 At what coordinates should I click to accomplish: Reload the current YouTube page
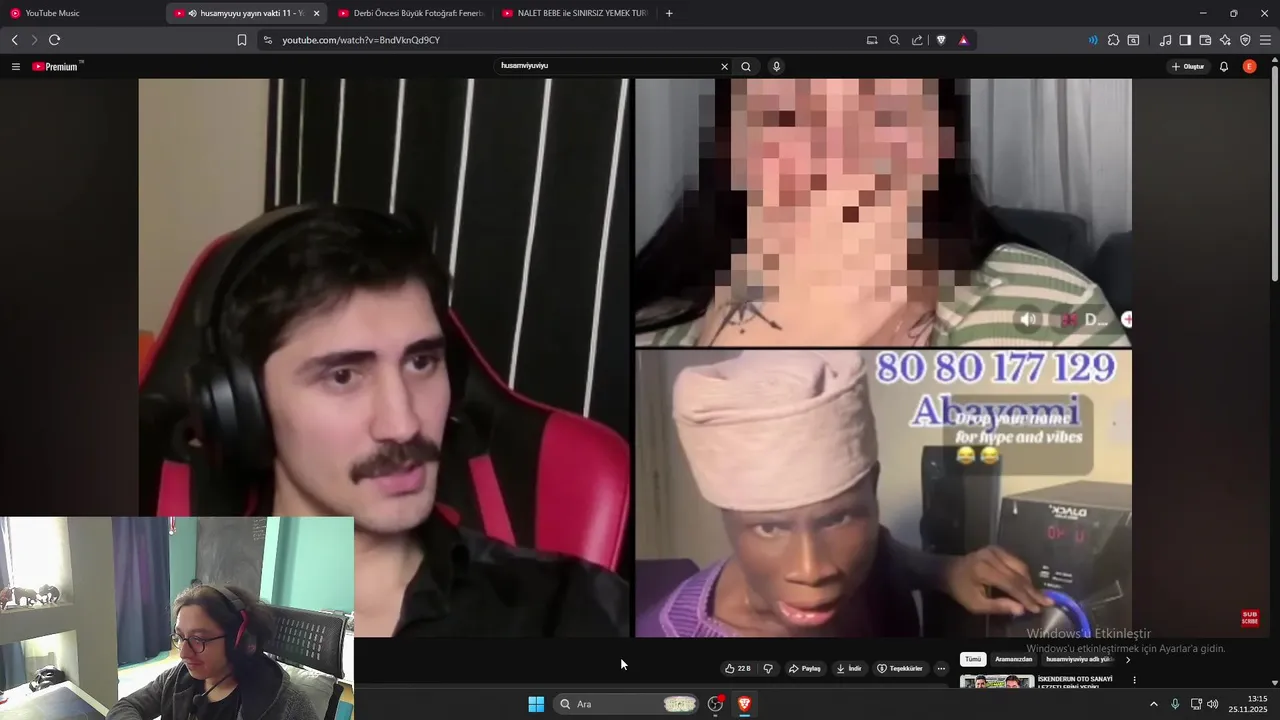coord(54,40)
